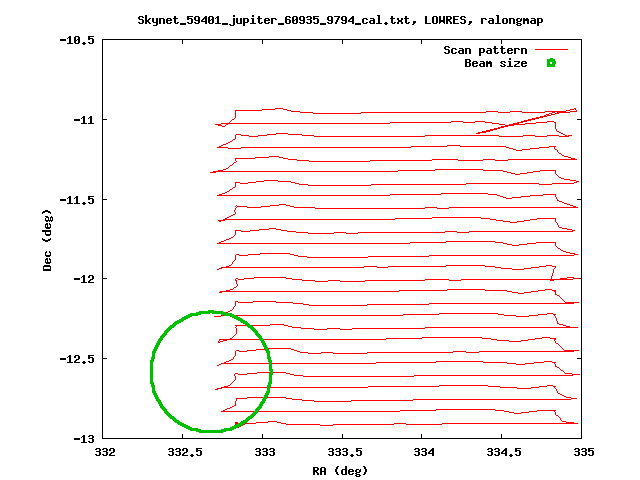Click the 332.5 RA tick label
Screen dimensions: 640x480
click(x=185, y=452)
